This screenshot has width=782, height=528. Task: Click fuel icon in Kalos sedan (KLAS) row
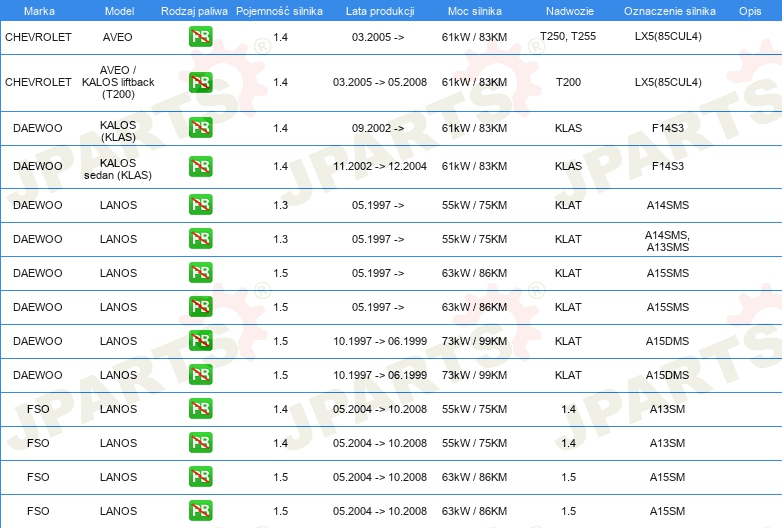200,166
